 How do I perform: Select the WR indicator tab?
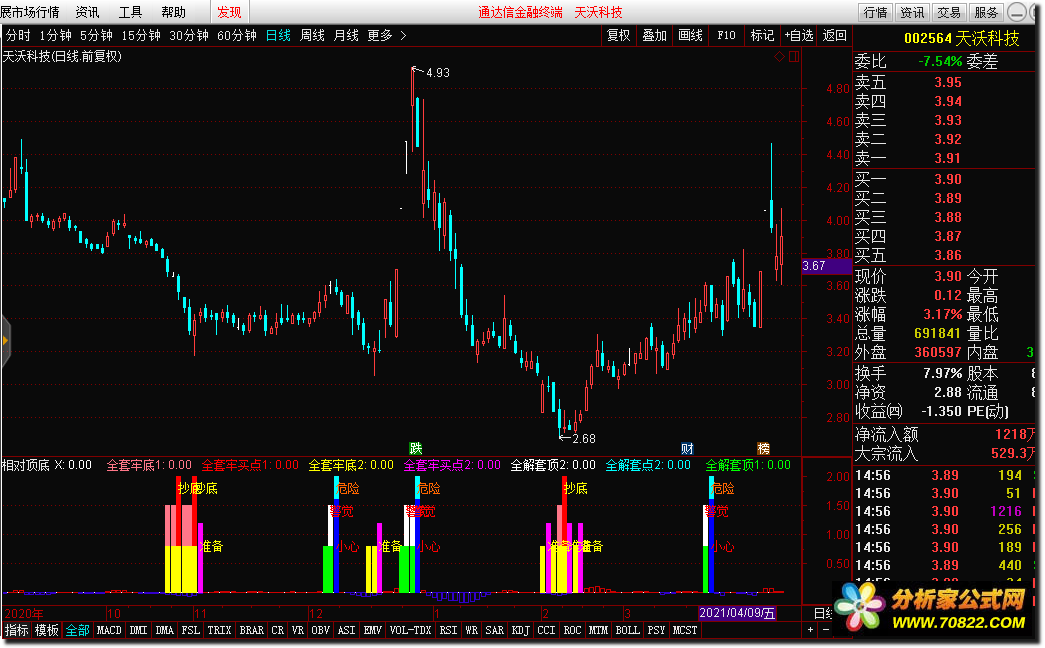point(472,630)
